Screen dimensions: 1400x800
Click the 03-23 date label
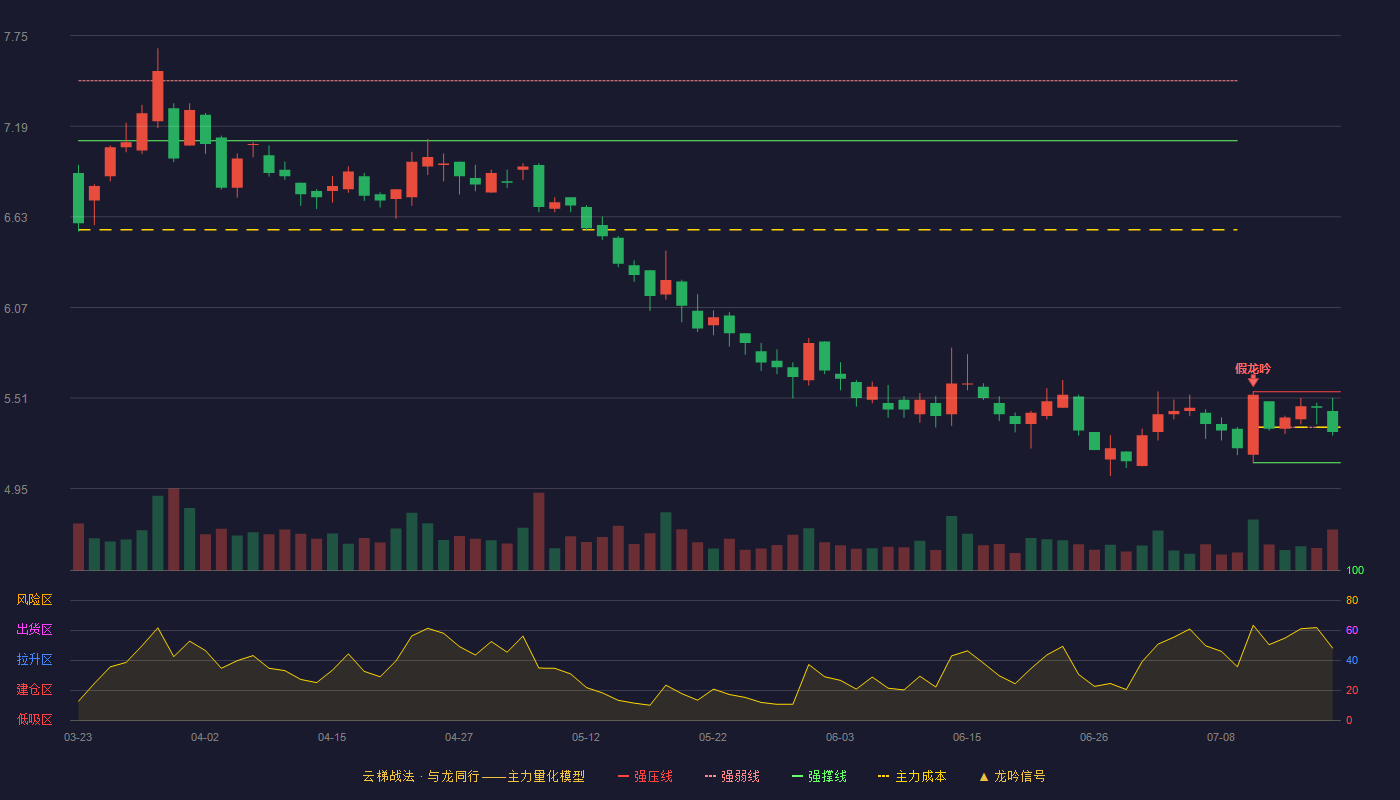(78, 737)
